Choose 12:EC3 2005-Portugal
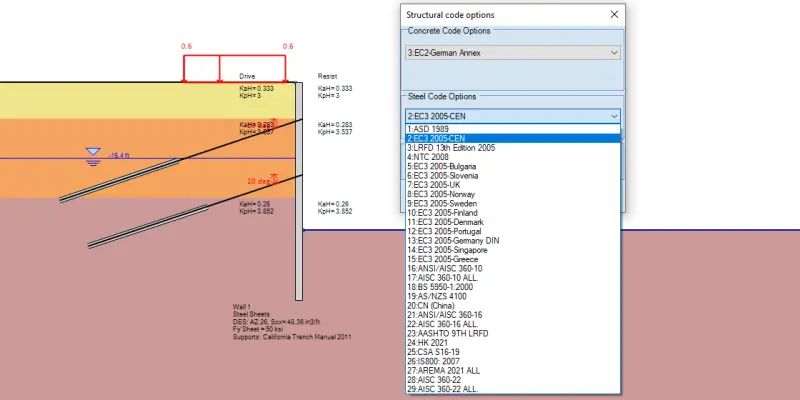The height and width of the screenshot is (400, 800). pos(513,231)
